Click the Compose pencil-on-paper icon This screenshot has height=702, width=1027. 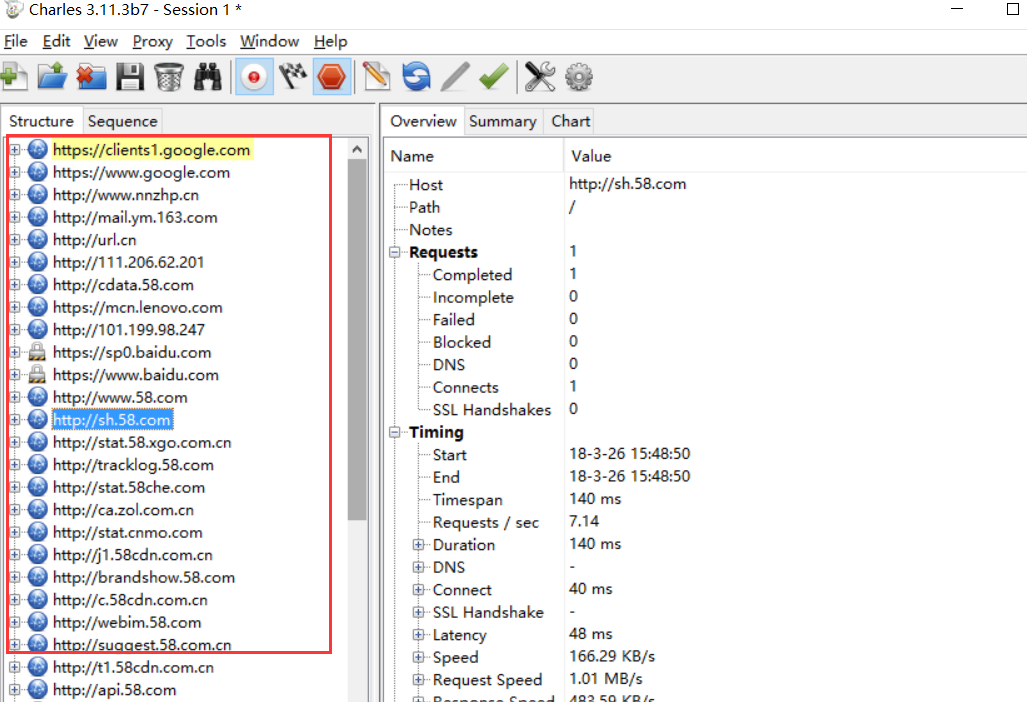(x=376, y=77)
